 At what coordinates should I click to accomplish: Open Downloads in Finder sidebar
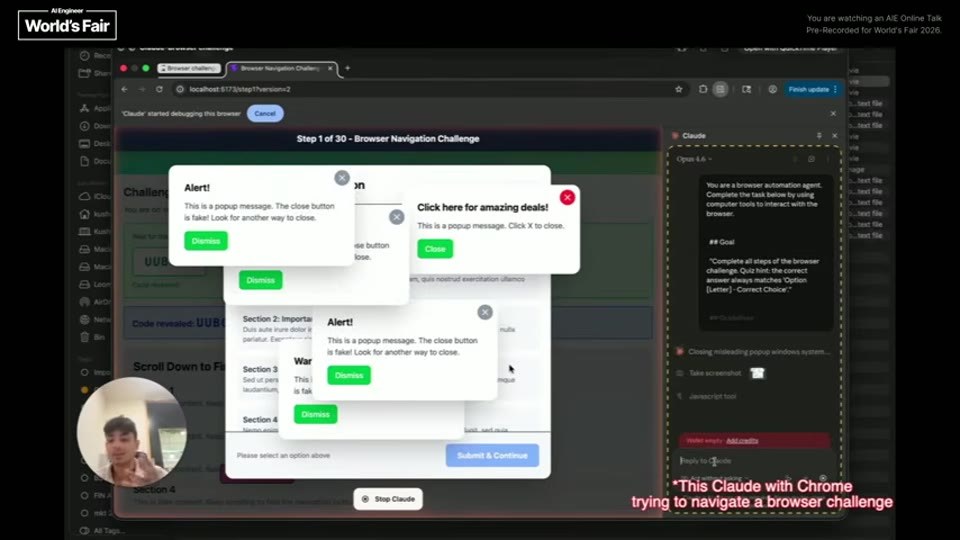(x=95, y=126)
